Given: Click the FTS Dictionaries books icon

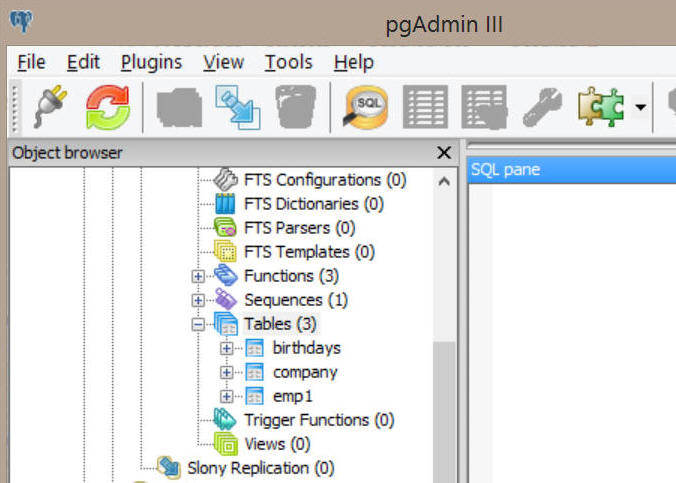Looking at the screenshot, I should pyautogui.click(x=225, y=204).
